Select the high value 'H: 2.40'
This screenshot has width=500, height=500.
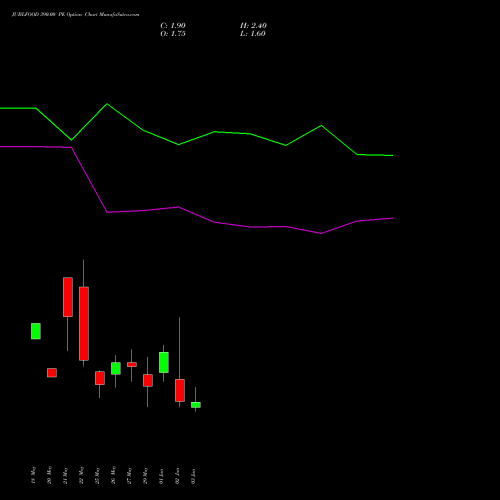coord(253,26)
